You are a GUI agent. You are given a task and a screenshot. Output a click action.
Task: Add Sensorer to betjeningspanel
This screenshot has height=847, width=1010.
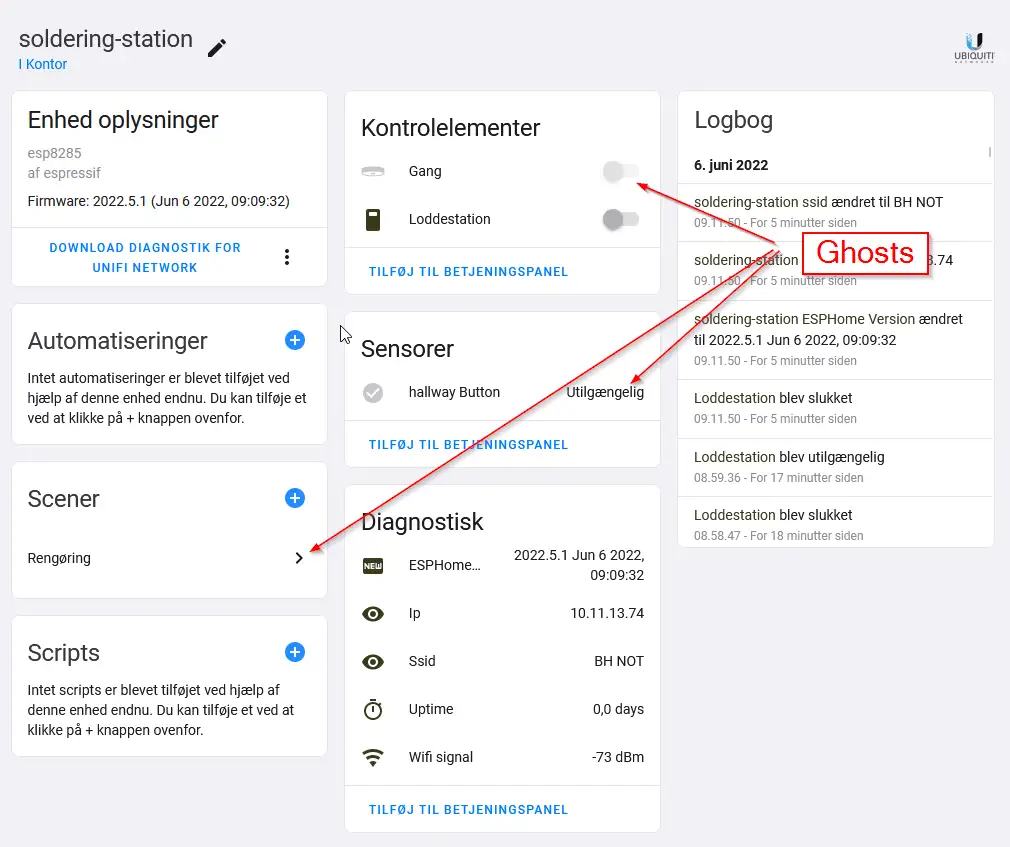click(x=468, y=444)
